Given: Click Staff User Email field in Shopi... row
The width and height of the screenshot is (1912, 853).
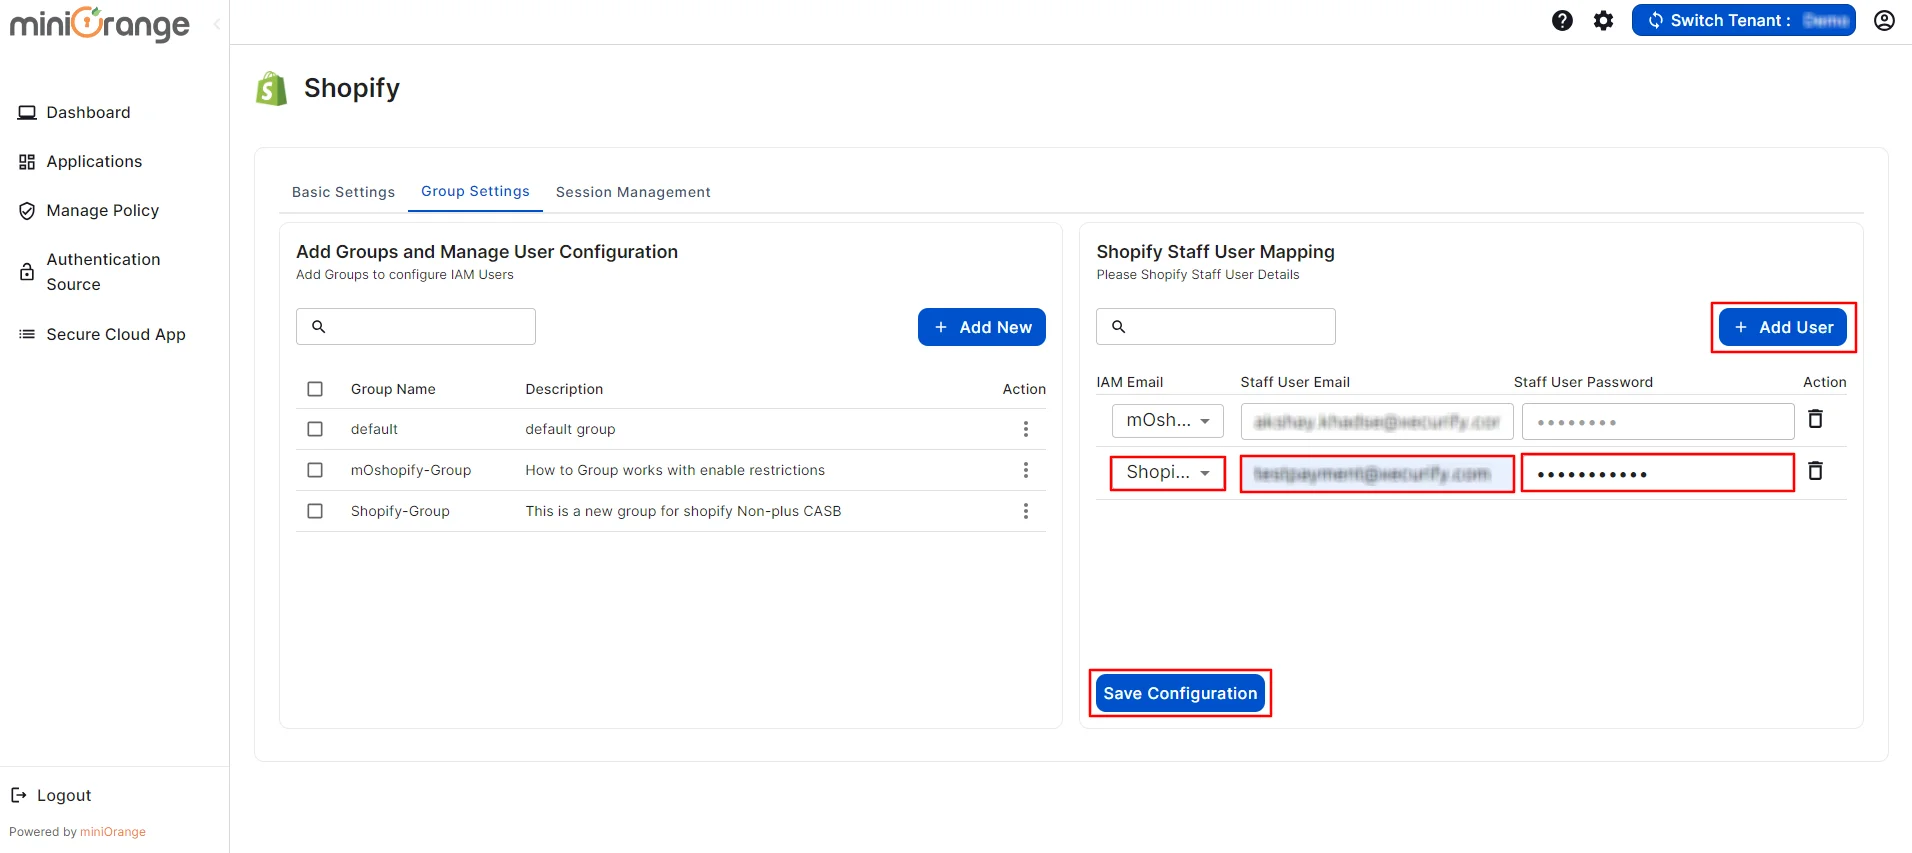Looking at the screenshot, I should point(1377,473).
